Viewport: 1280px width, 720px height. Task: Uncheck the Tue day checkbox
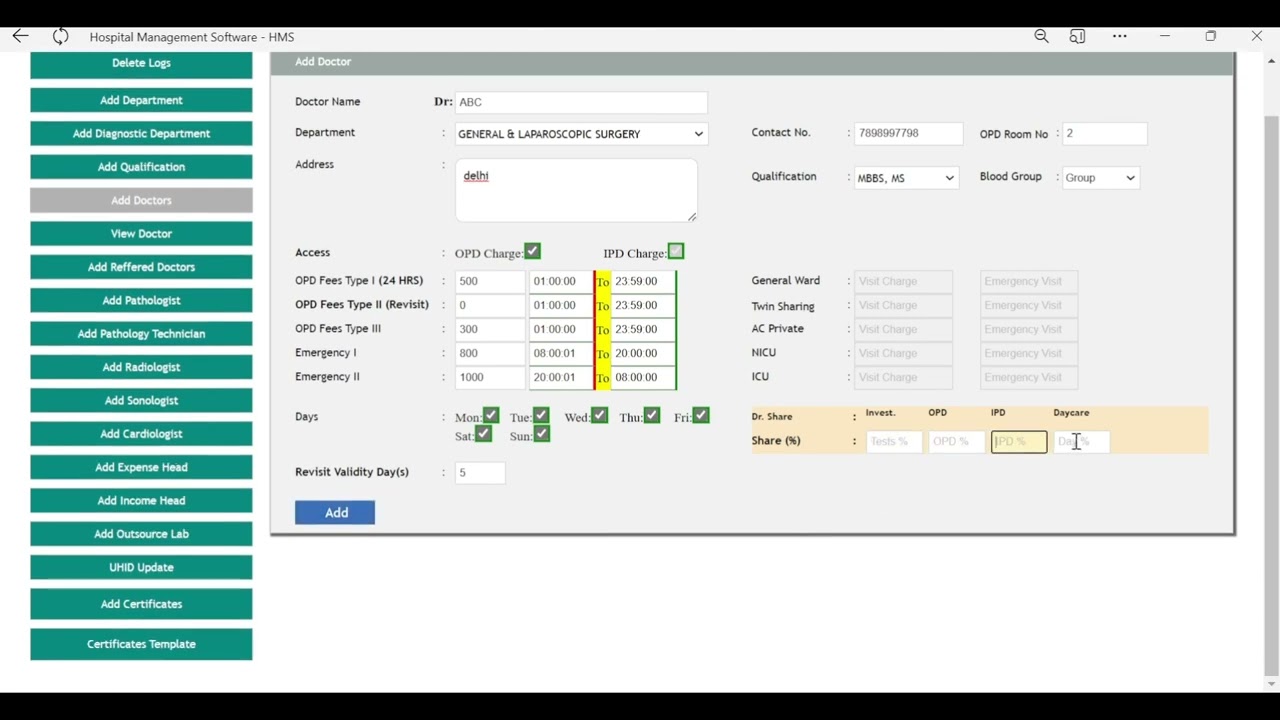pyautogui.click(x=541, y=415)
